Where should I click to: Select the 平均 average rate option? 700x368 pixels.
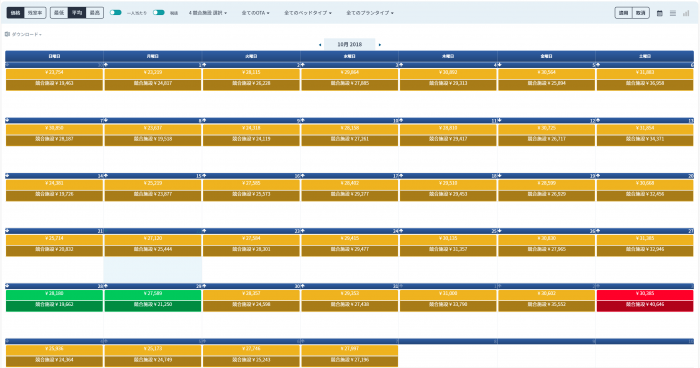pyautogui.click(x=77, y=13)
